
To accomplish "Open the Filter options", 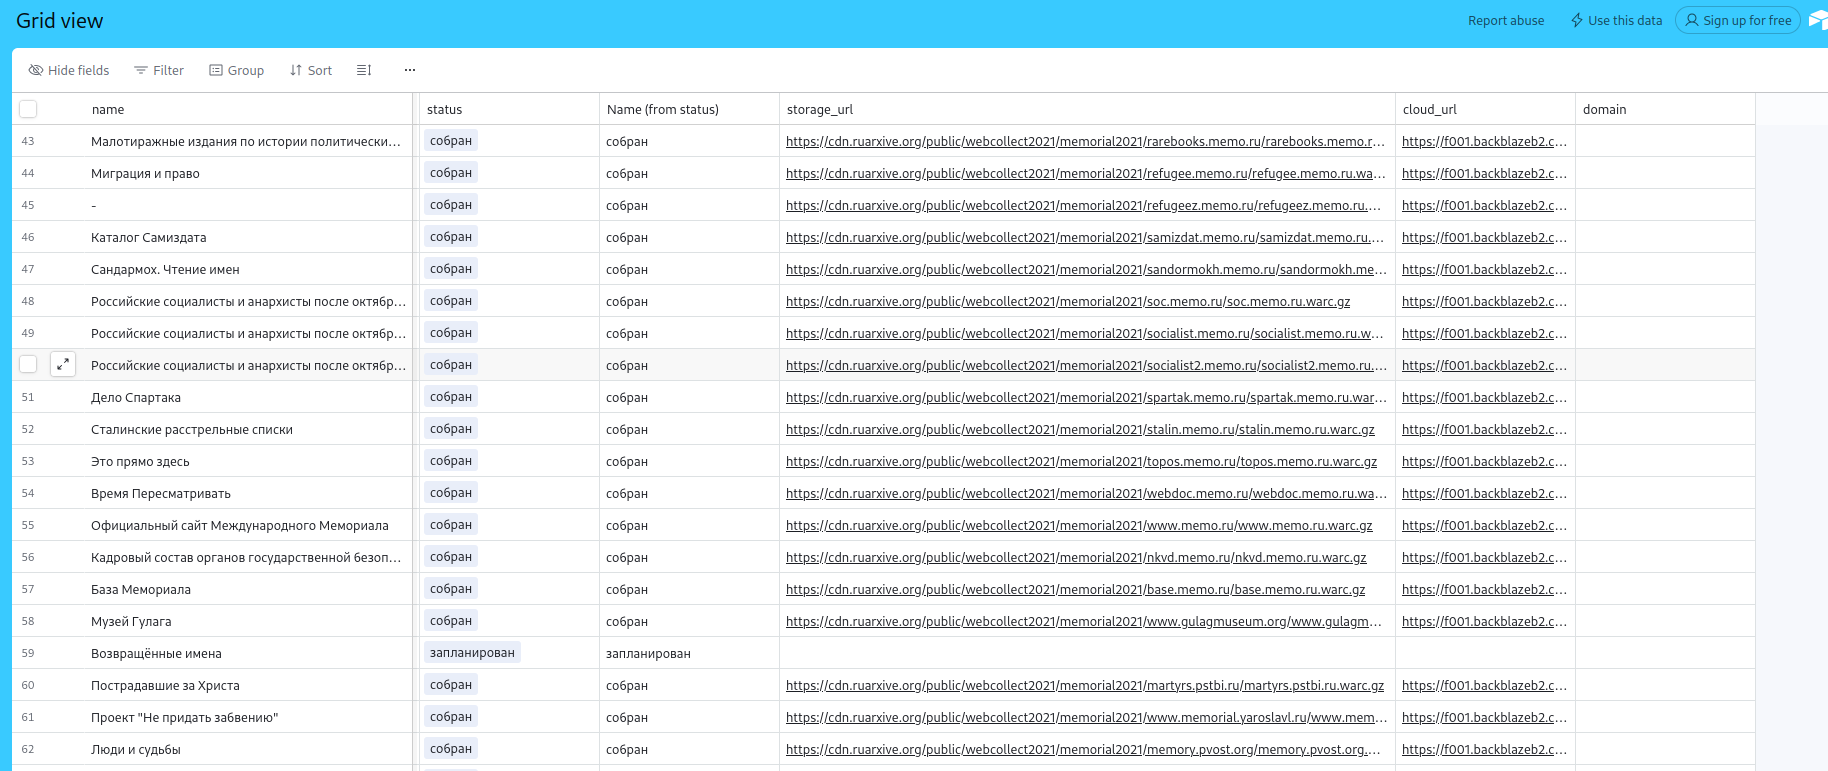I will tap(159, 70).
